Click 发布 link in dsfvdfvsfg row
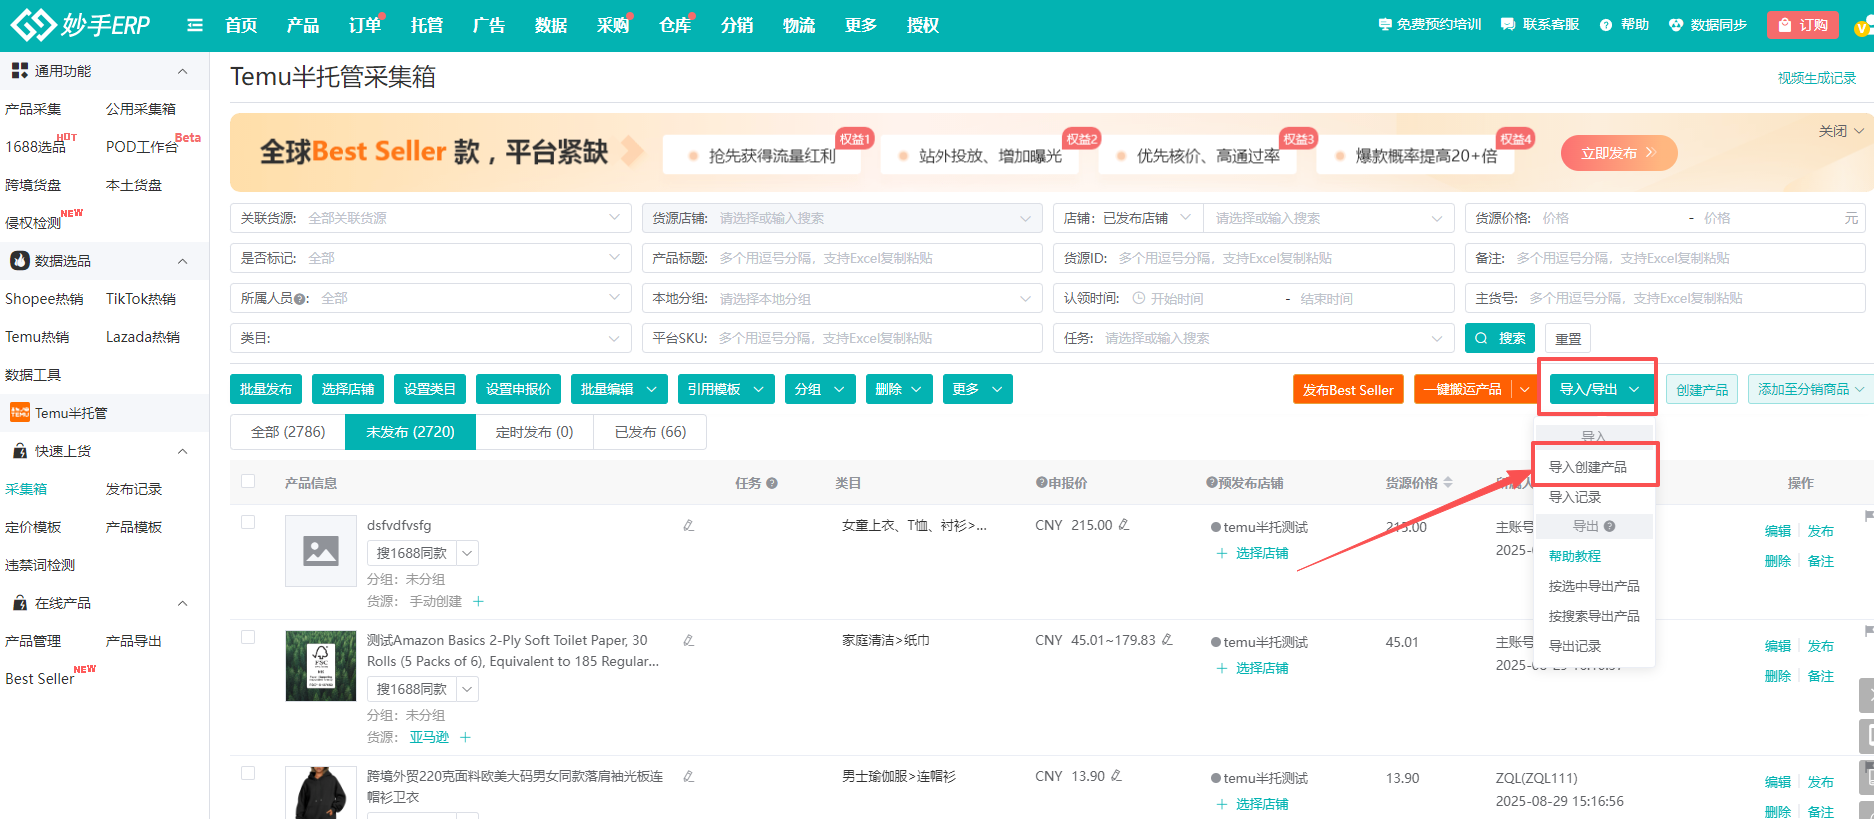The image size is (1874, 819). (1820, 531)
